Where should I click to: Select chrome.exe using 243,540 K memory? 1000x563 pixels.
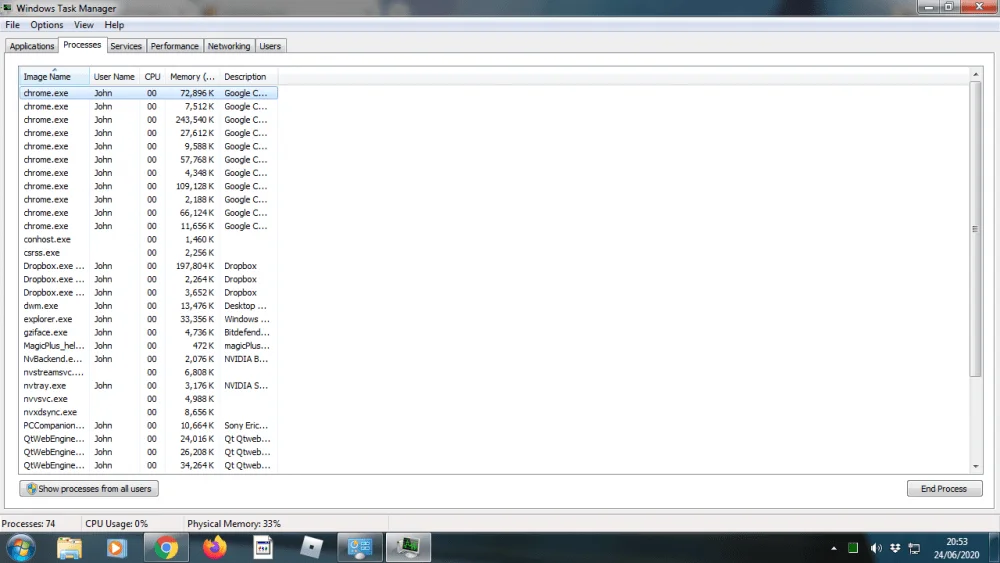pos(148,120)
